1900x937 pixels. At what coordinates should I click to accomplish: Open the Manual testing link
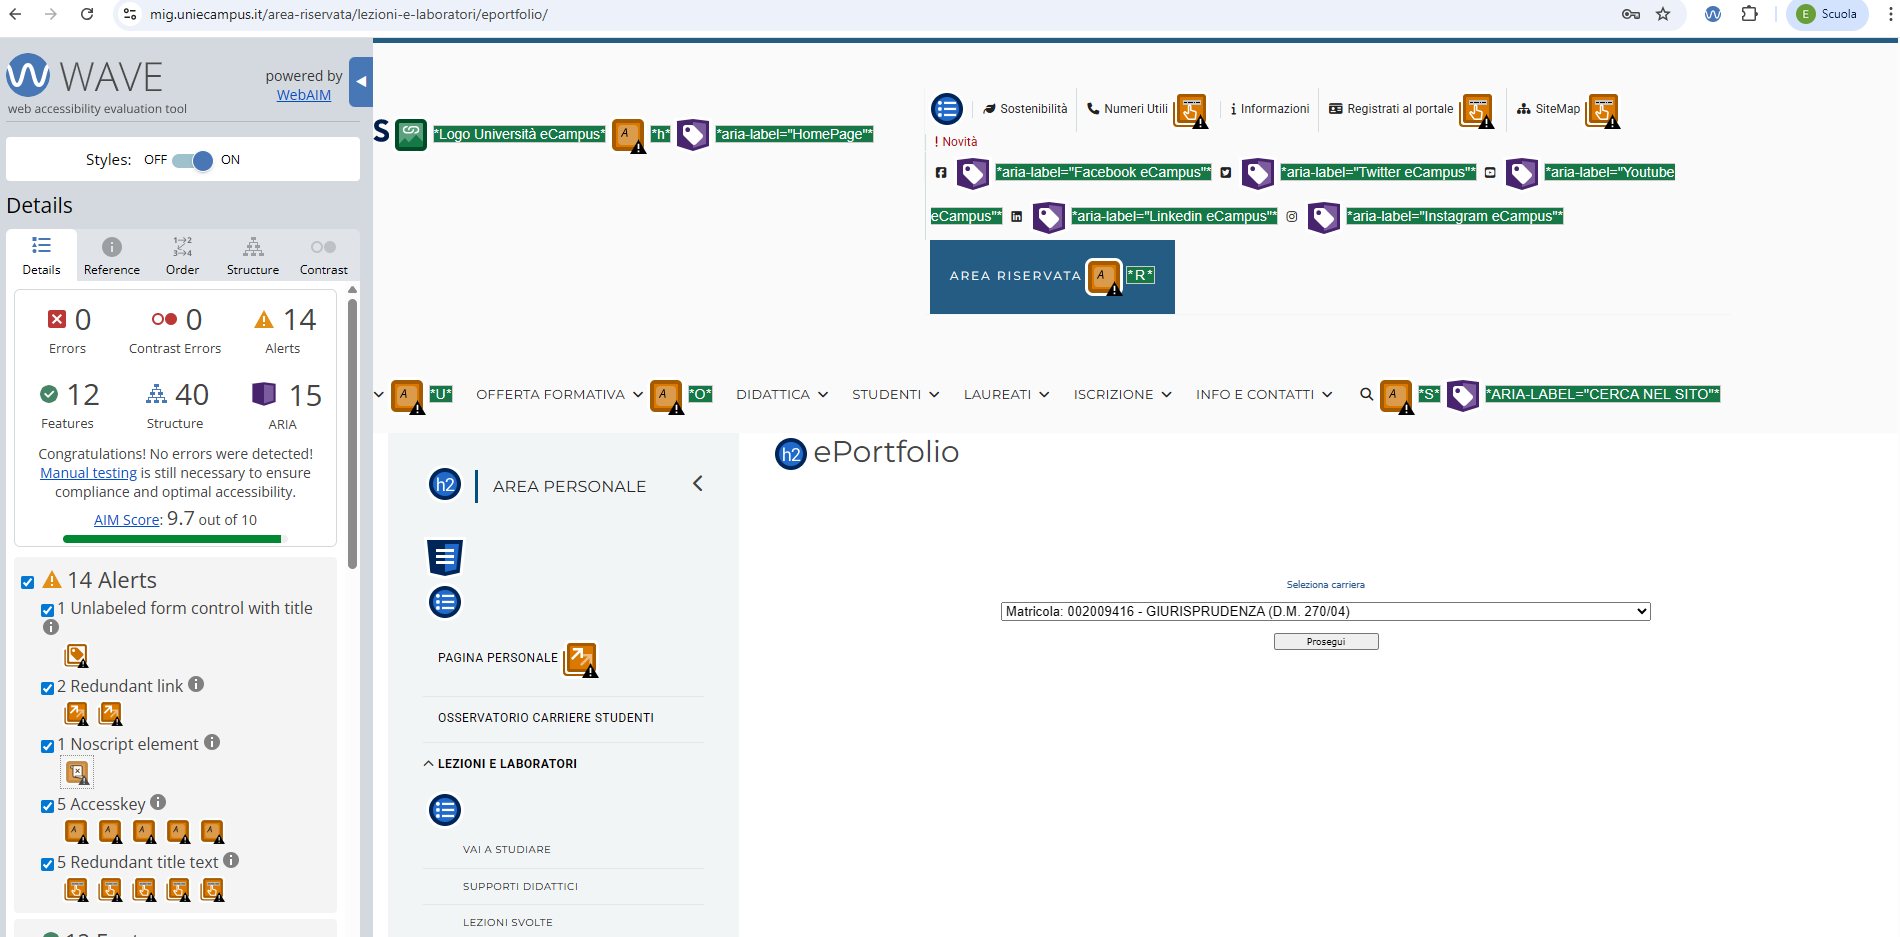88,473
